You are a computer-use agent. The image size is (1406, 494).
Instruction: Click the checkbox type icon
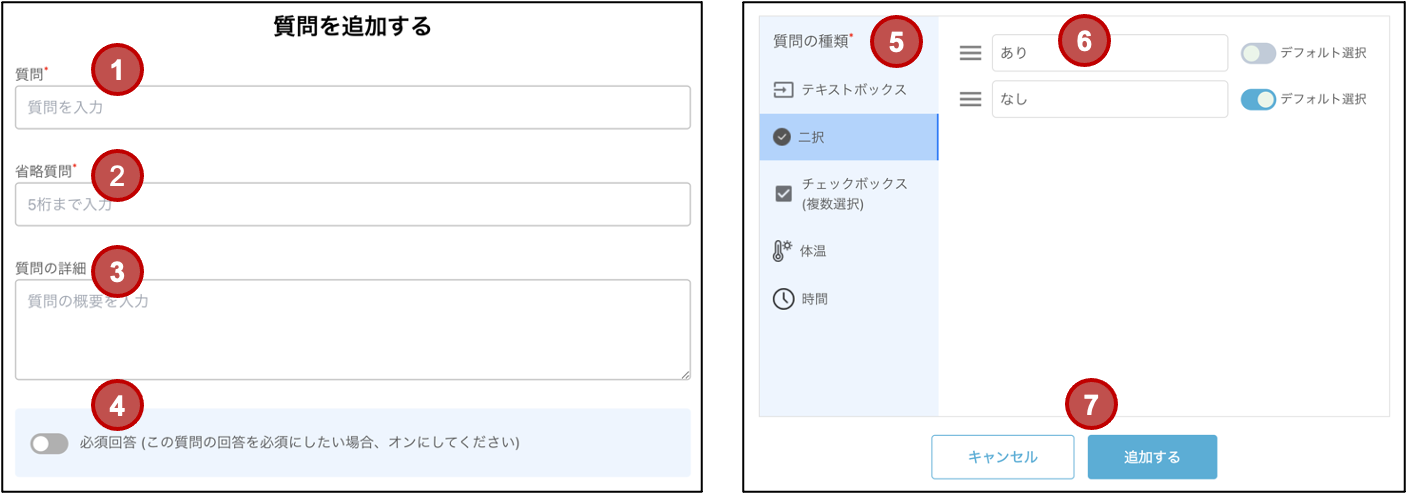(x=784, y=194)
